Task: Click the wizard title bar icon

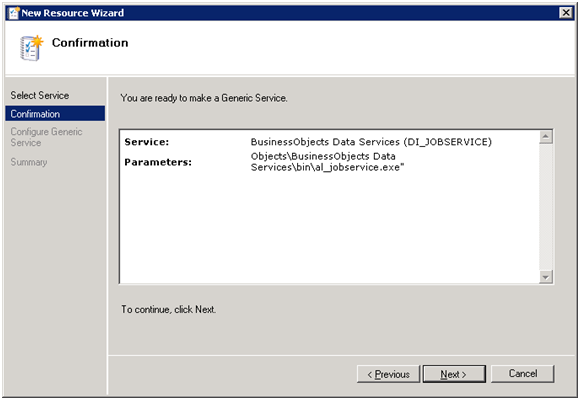Action: point(14,13)
